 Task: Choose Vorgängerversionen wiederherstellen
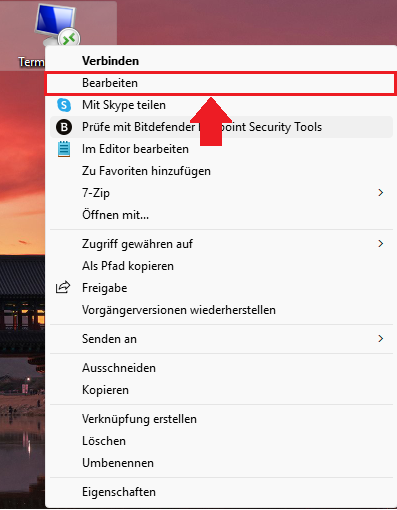179,310
